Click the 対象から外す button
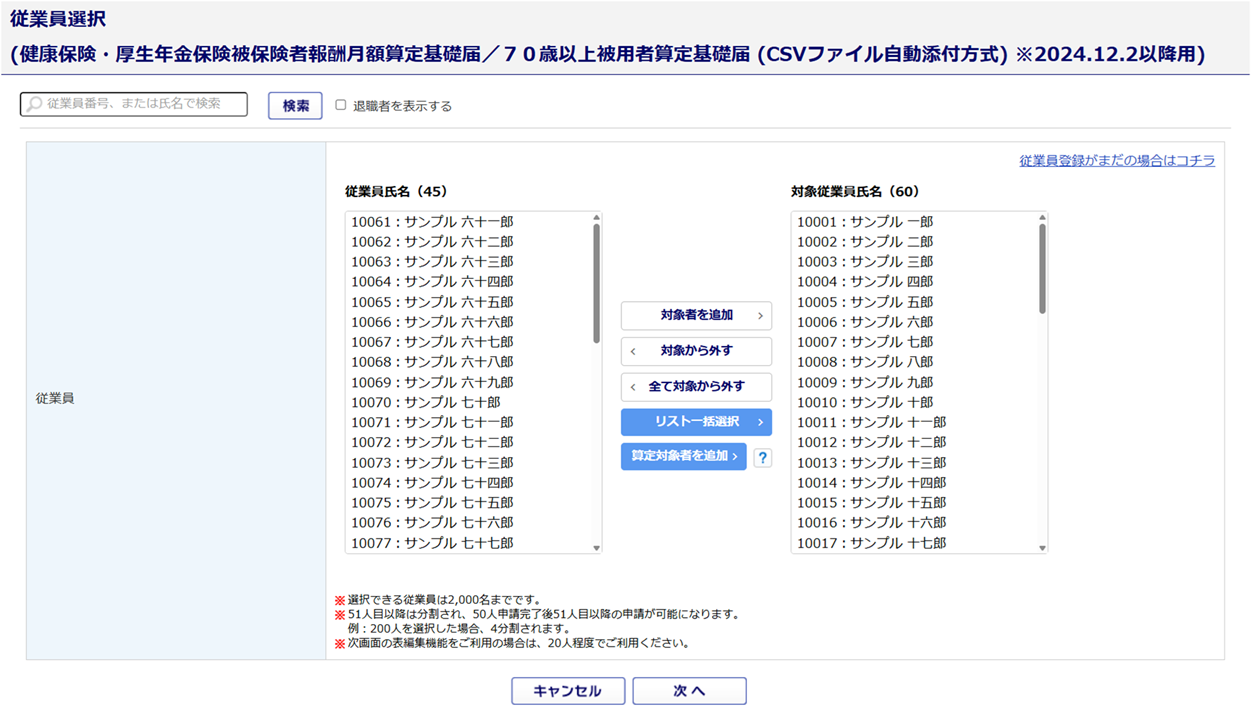The width and height of the screenshot is (1251, 724). (x=696, y=351)
